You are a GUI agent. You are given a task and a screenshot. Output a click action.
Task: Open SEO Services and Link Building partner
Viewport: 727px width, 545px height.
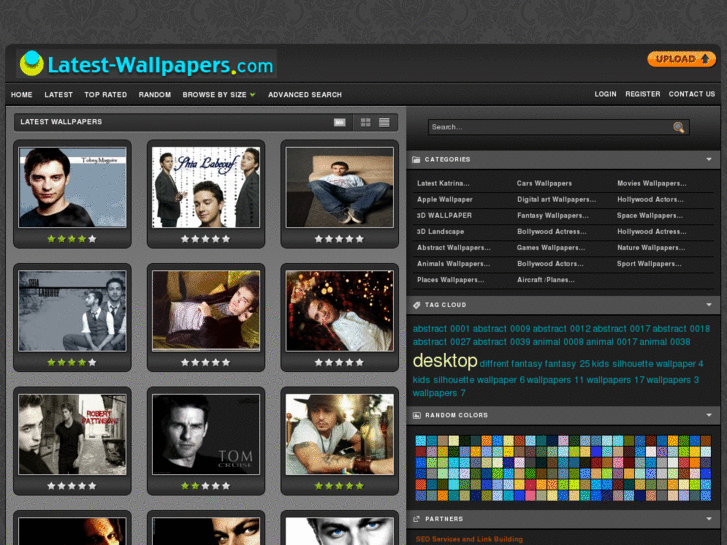[469, 539]
